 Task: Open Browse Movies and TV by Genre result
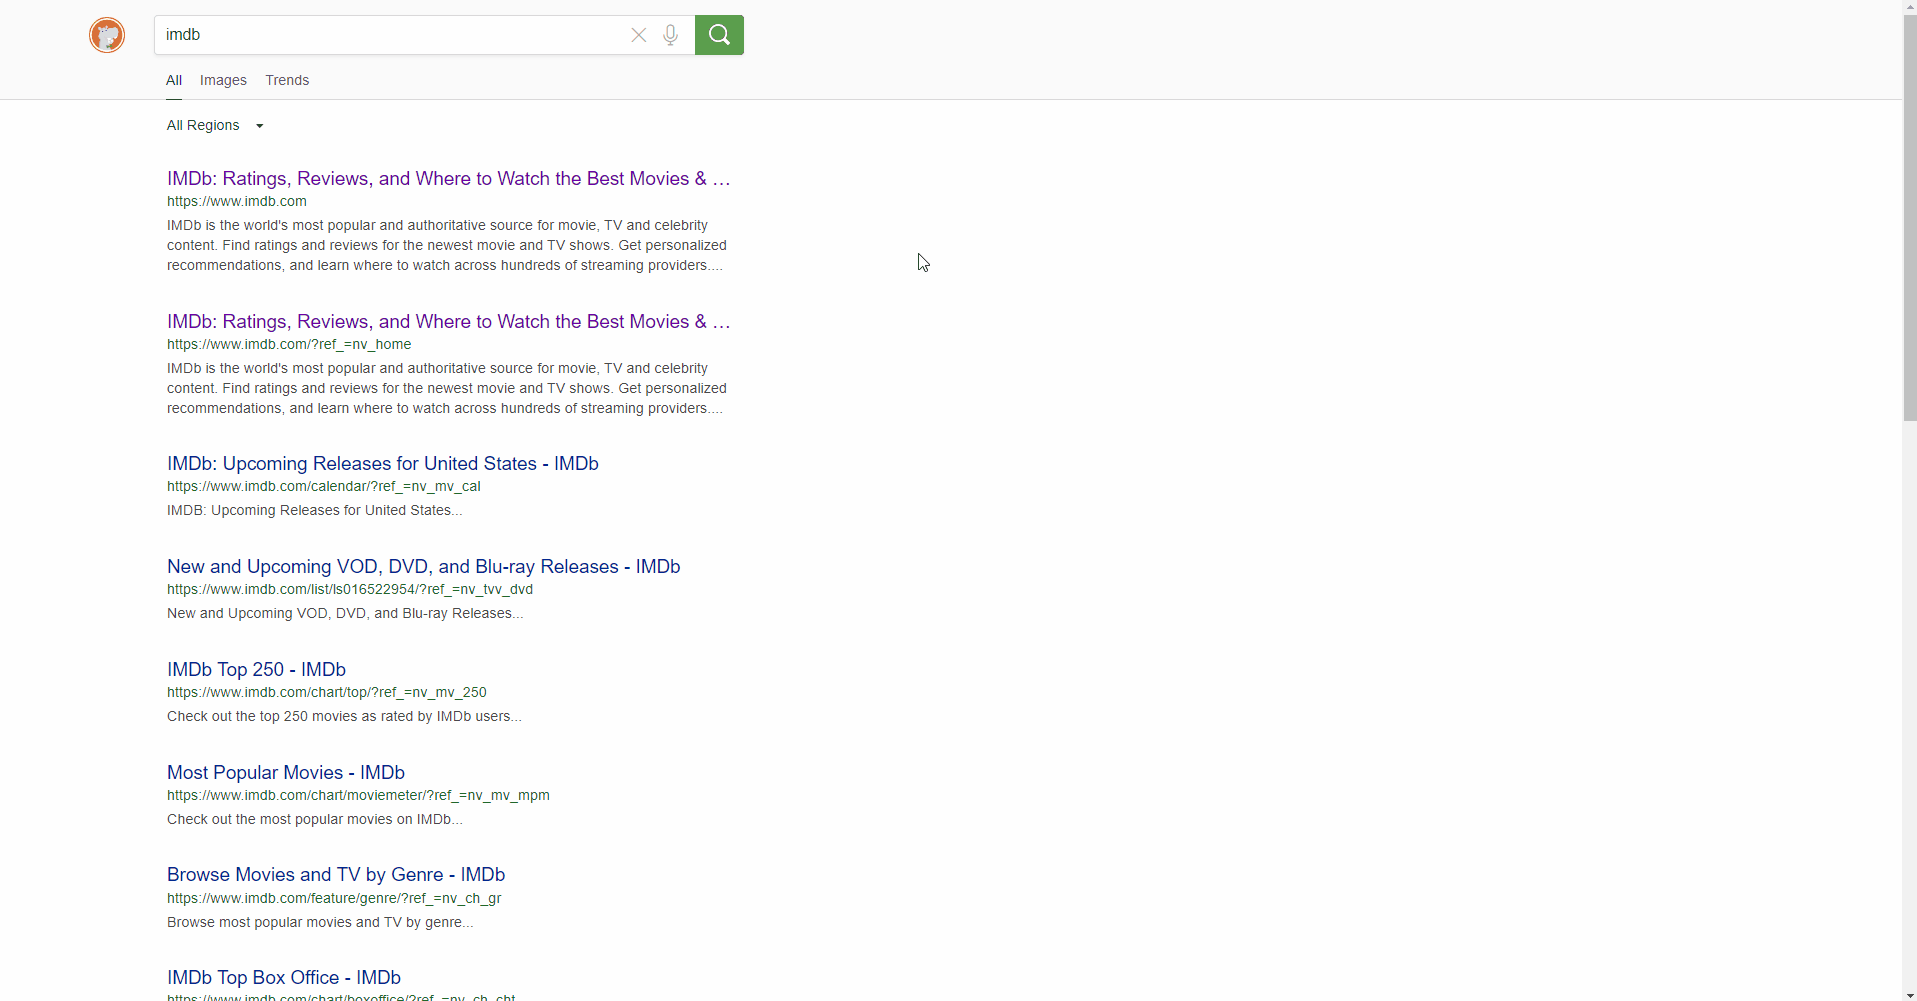[336, 875]
